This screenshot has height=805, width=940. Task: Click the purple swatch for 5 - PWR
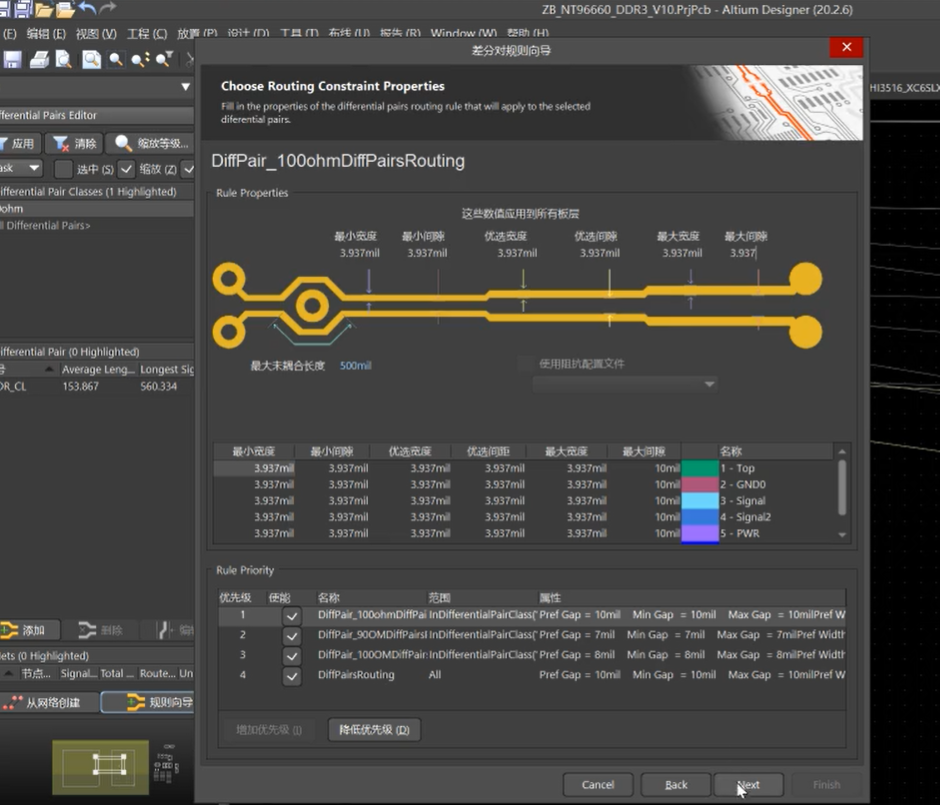[x=700, y=533]
